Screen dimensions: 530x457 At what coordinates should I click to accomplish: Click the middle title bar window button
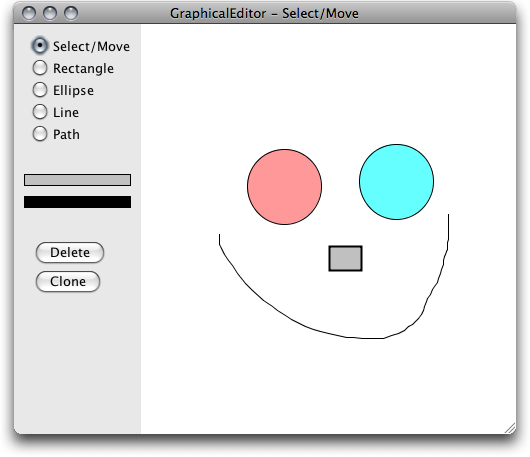click(x=50, y=14)
